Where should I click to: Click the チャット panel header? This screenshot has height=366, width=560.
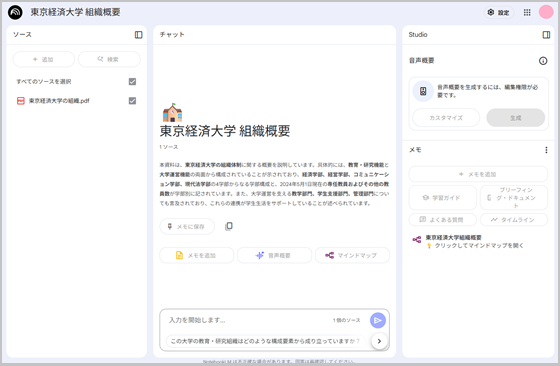click(172, 35)
